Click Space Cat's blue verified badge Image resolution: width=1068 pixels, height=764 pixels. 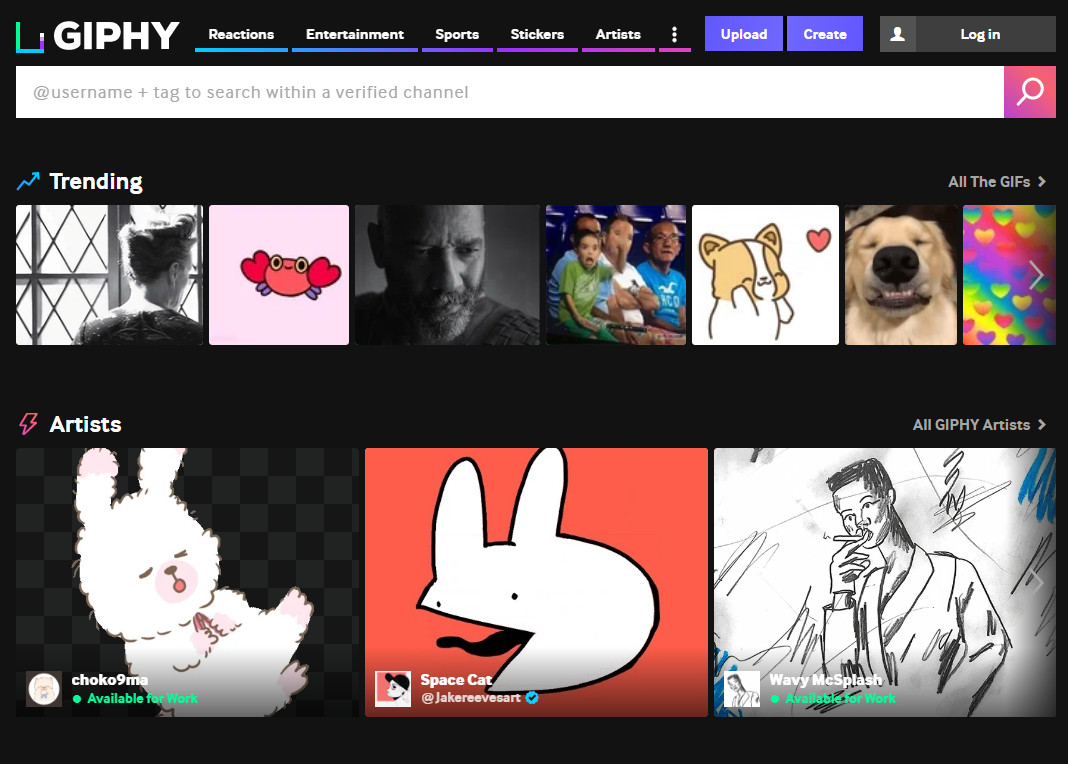[x=532, y=698]
